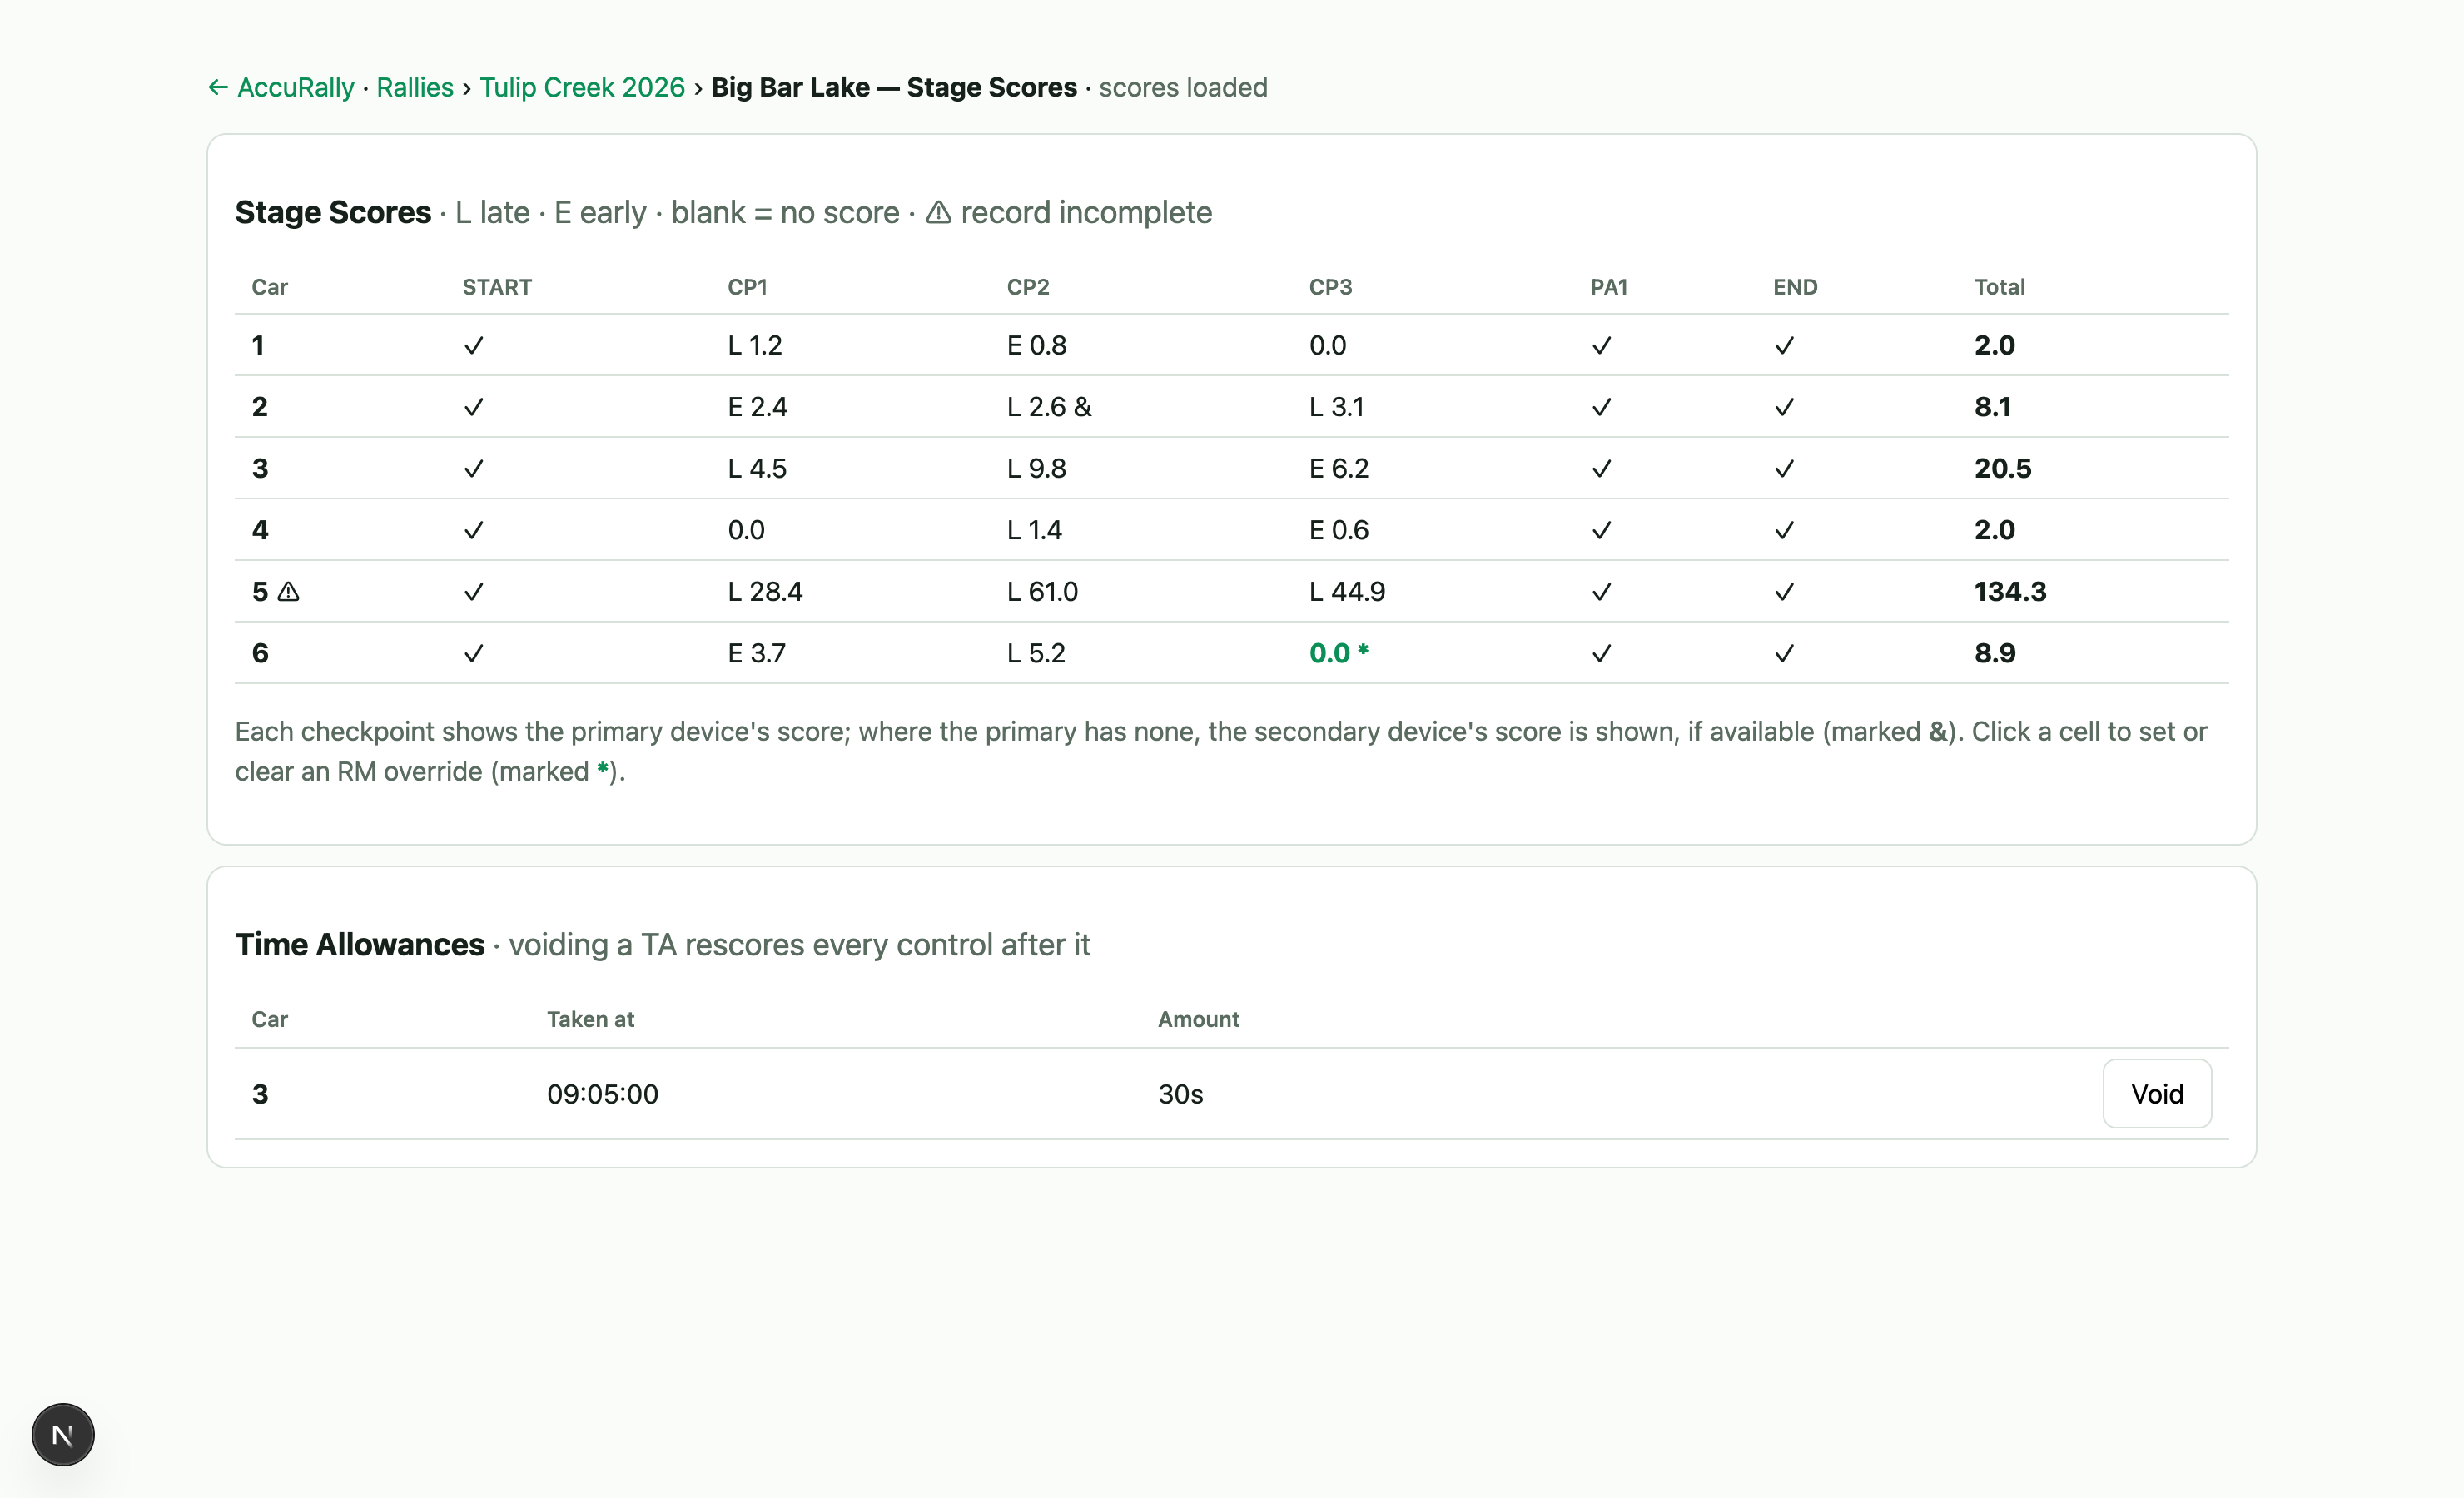Void car 3's time allowance

(2157, 1094)
